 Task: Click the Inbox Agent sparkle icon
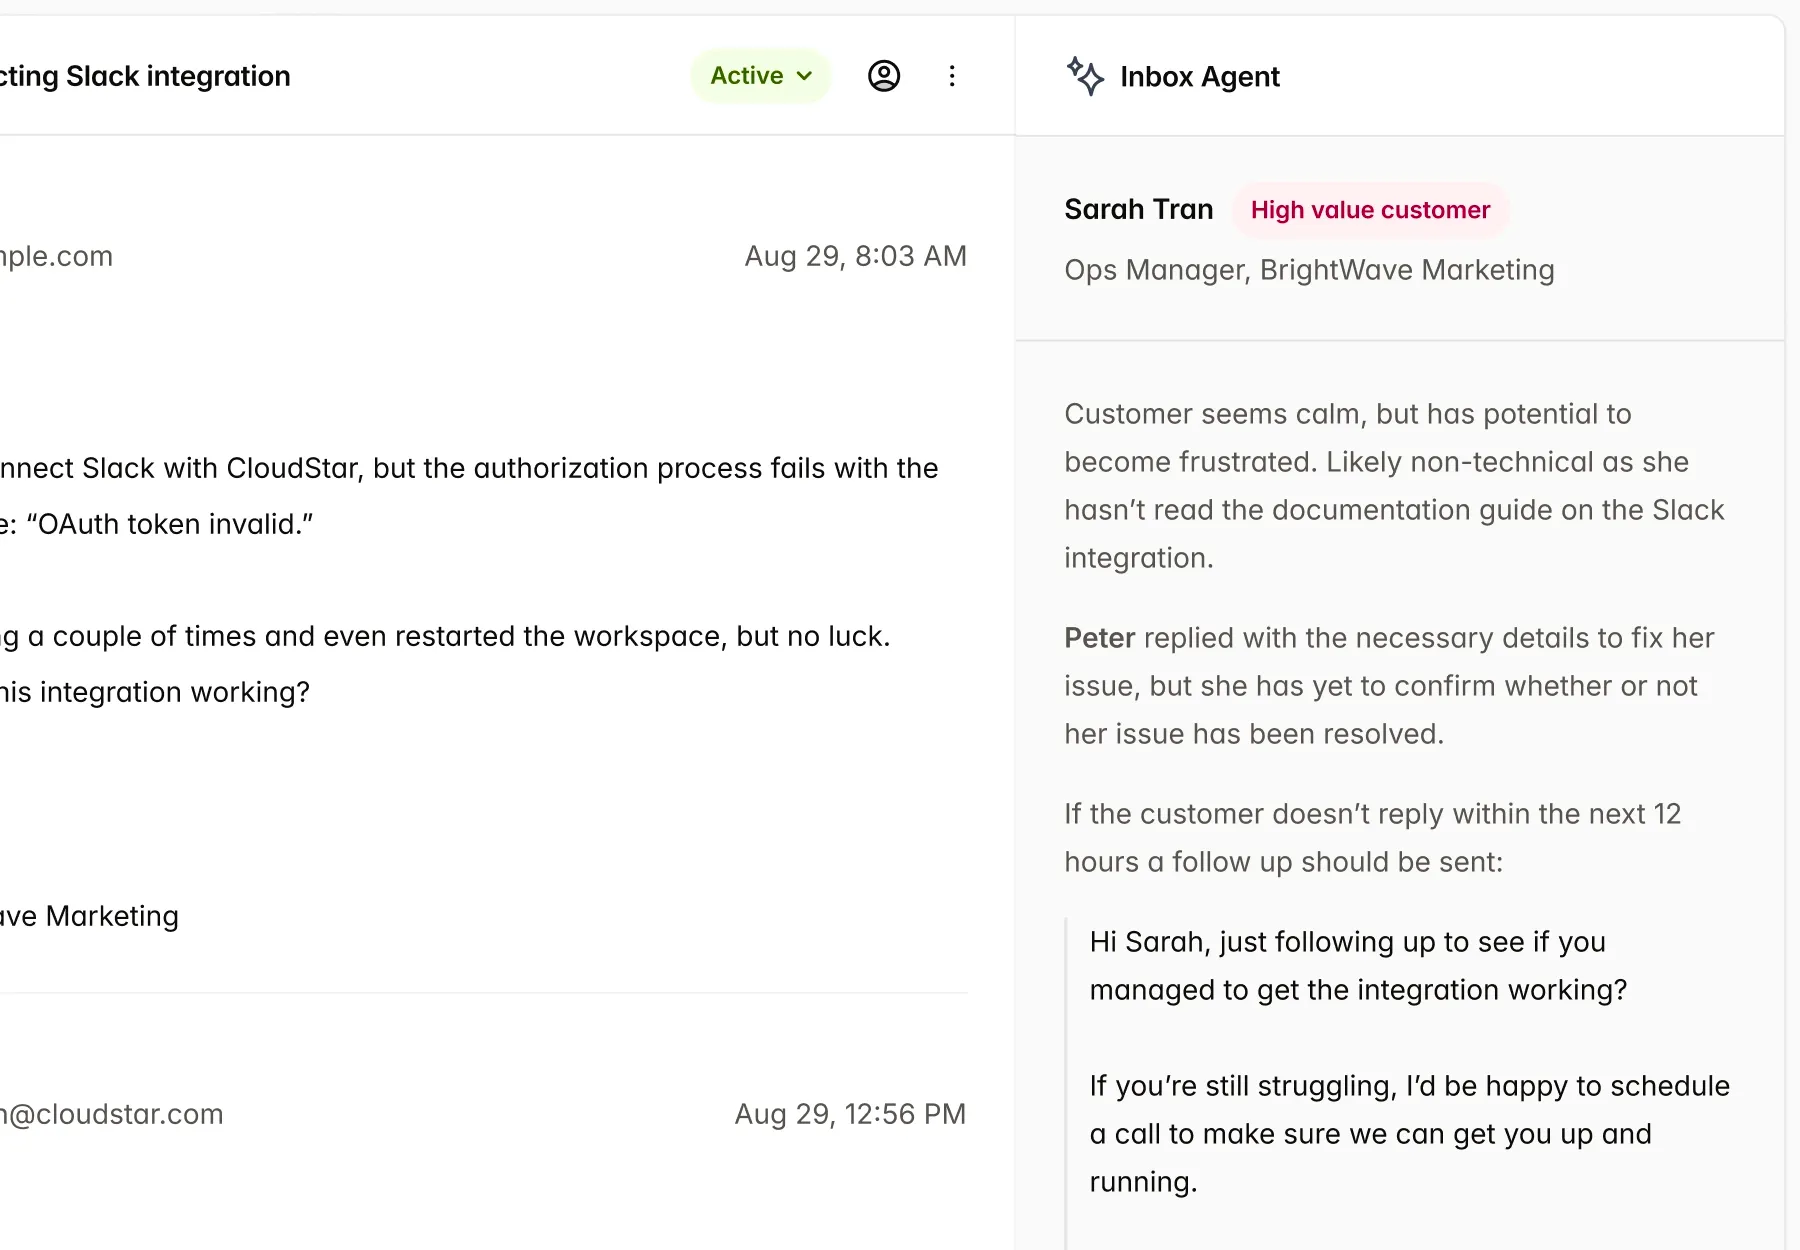click(x=1085, y=76)
